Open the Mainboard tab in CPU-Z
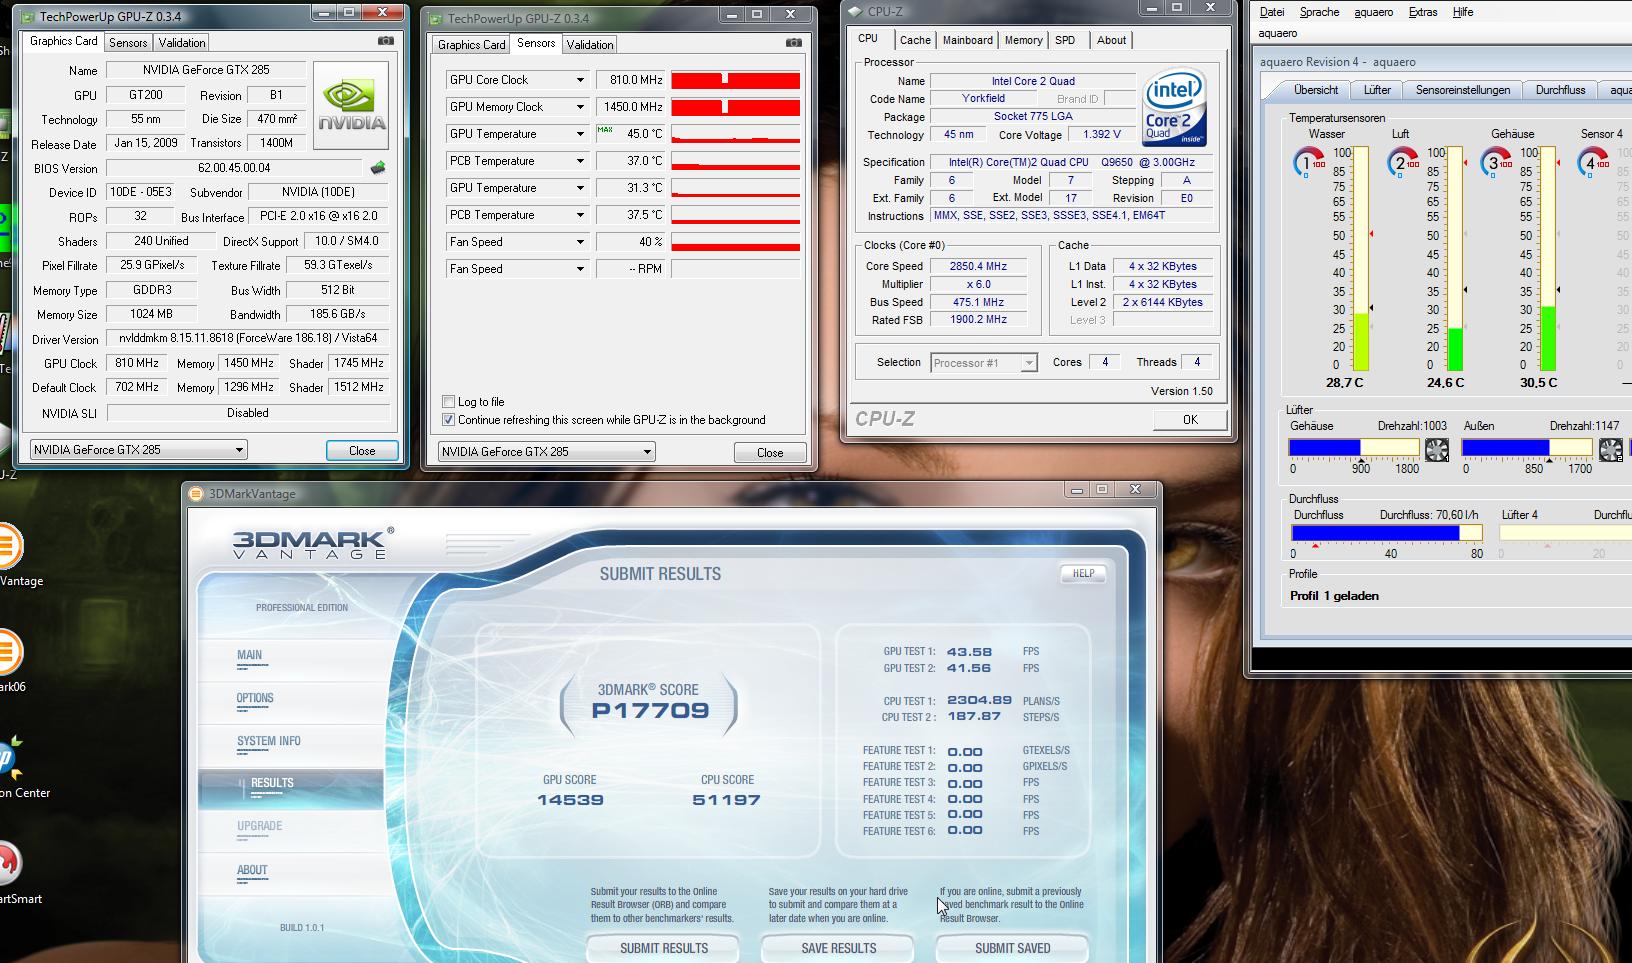This screenshot has height=963, width=1632. pos(968,40)
